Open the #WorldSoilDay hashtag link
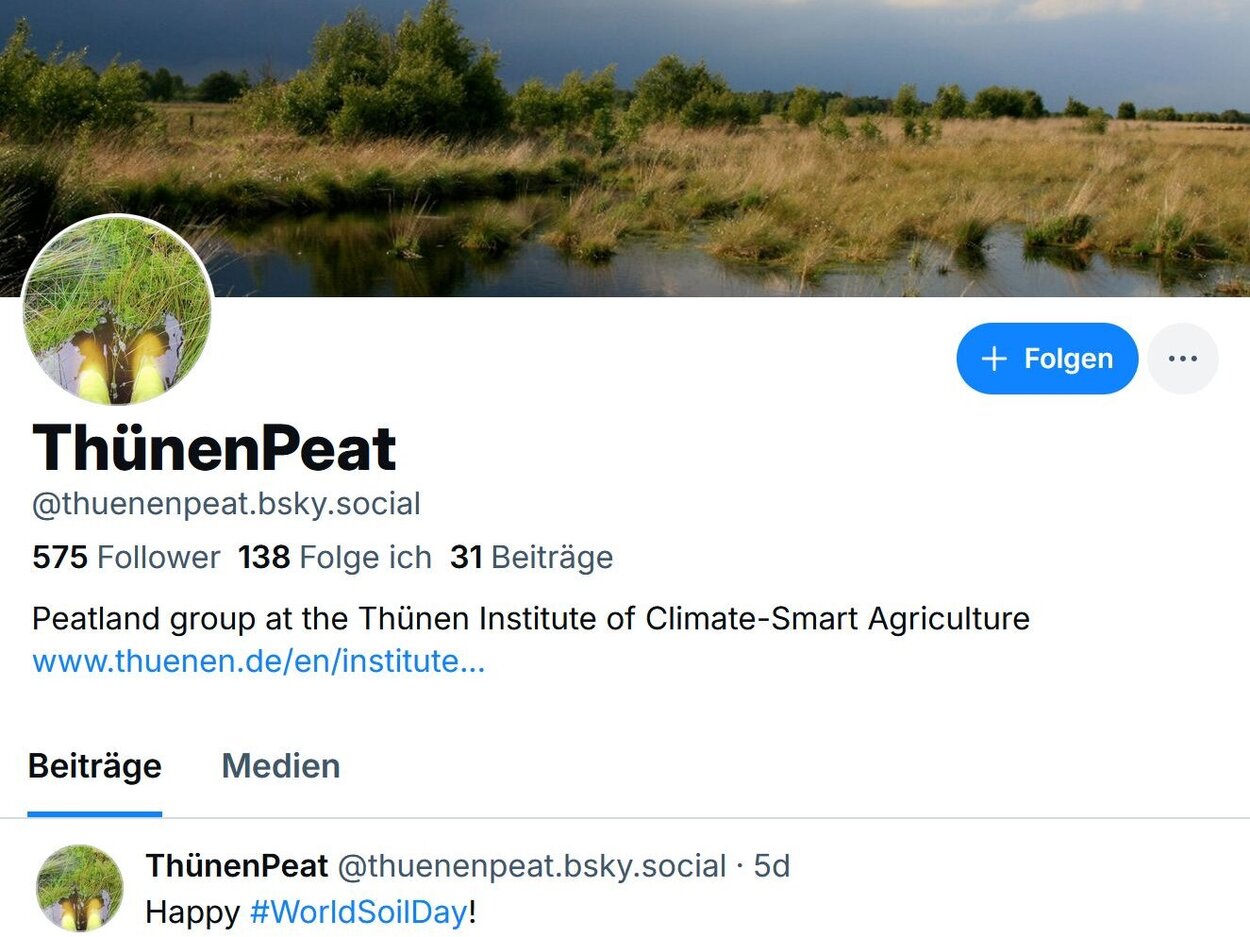 tap(357, 912)
